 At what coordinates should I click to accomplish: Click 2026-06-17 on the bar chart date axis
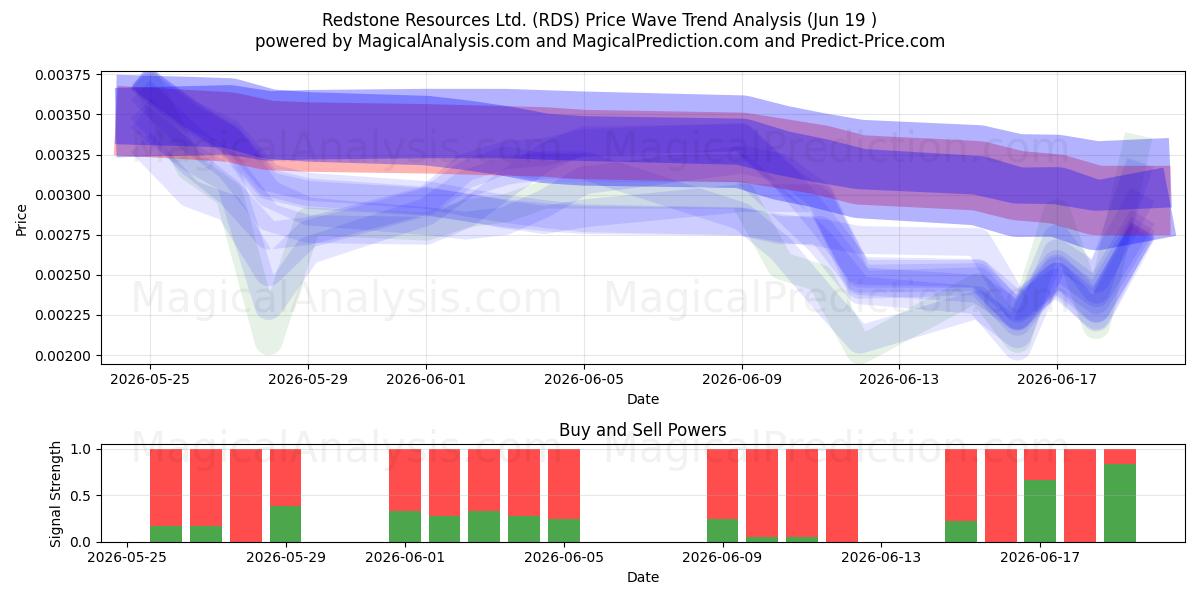point(1040,557)
